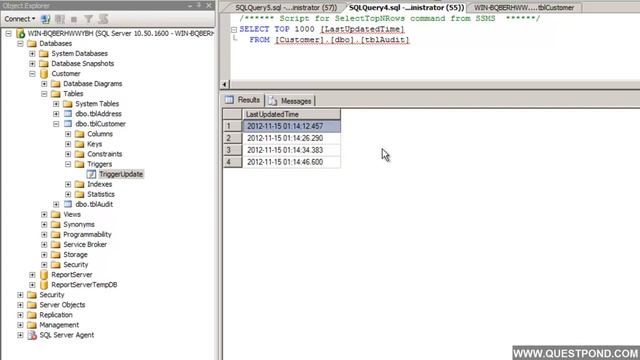Select row header number 3

pos(233,150)
